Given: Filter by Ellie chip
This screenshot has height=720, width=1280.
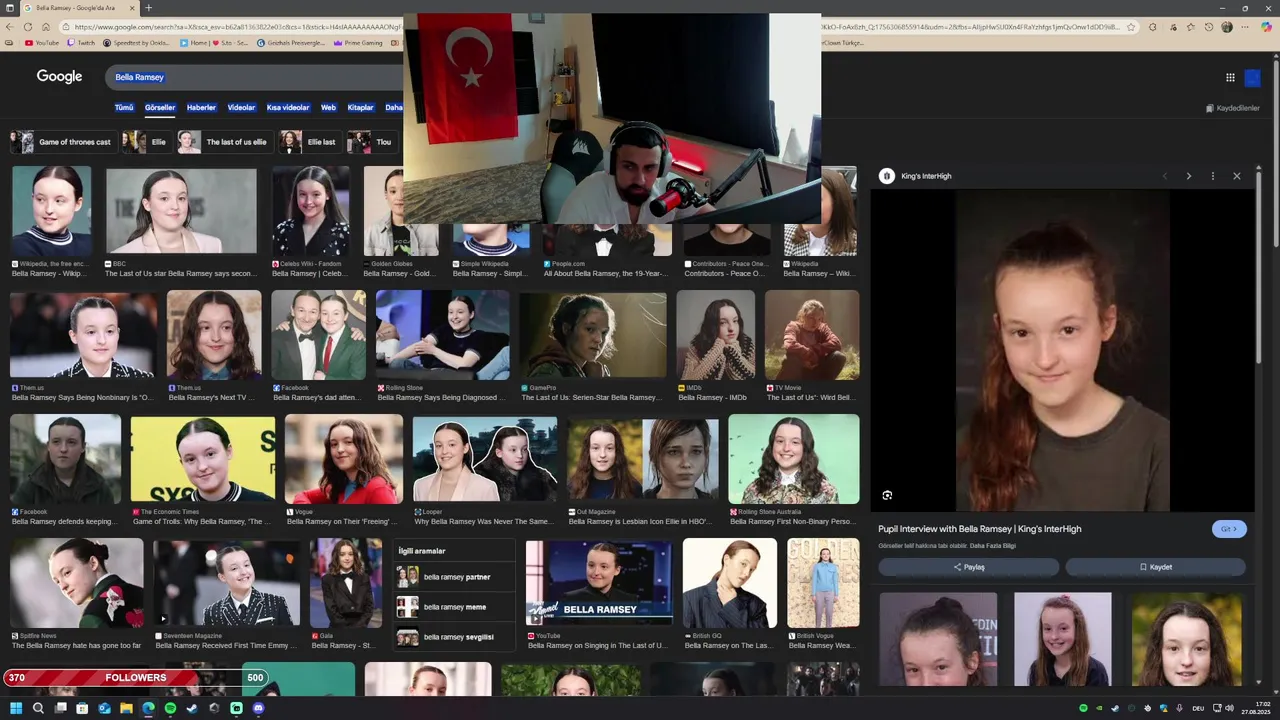Looking at the screenshot, I should tap(146, 142).
